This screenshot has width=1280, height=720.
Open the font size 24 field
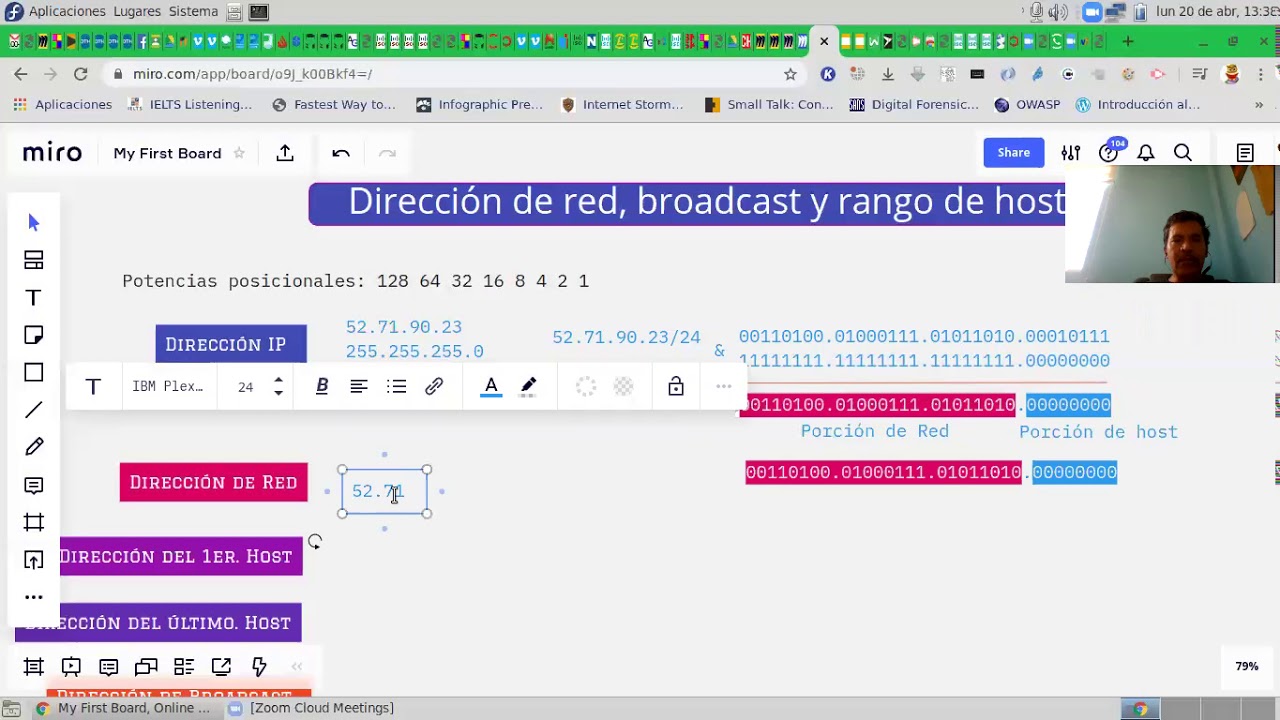coord(246,387)
